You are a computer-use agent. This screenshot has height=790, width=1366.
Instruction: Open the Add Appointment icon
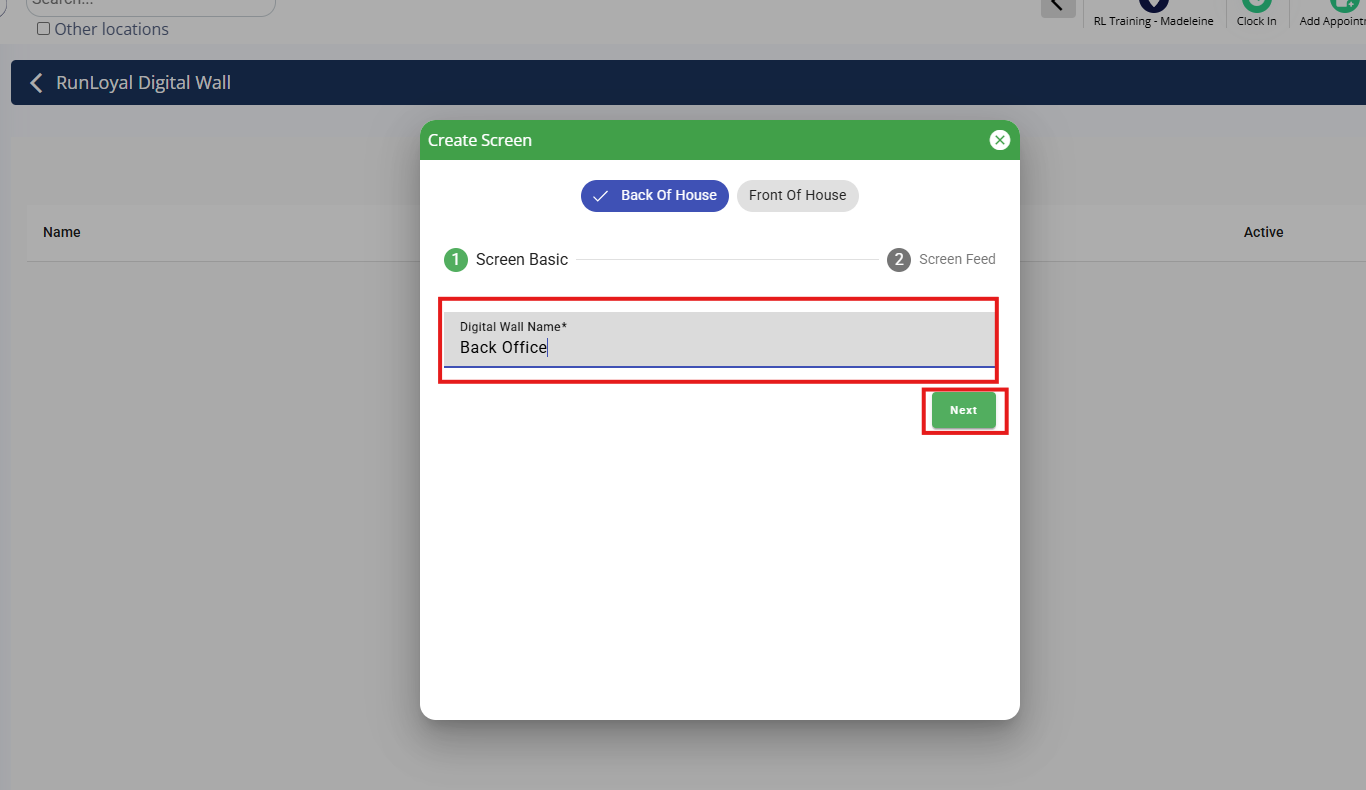pos(1344,4)
